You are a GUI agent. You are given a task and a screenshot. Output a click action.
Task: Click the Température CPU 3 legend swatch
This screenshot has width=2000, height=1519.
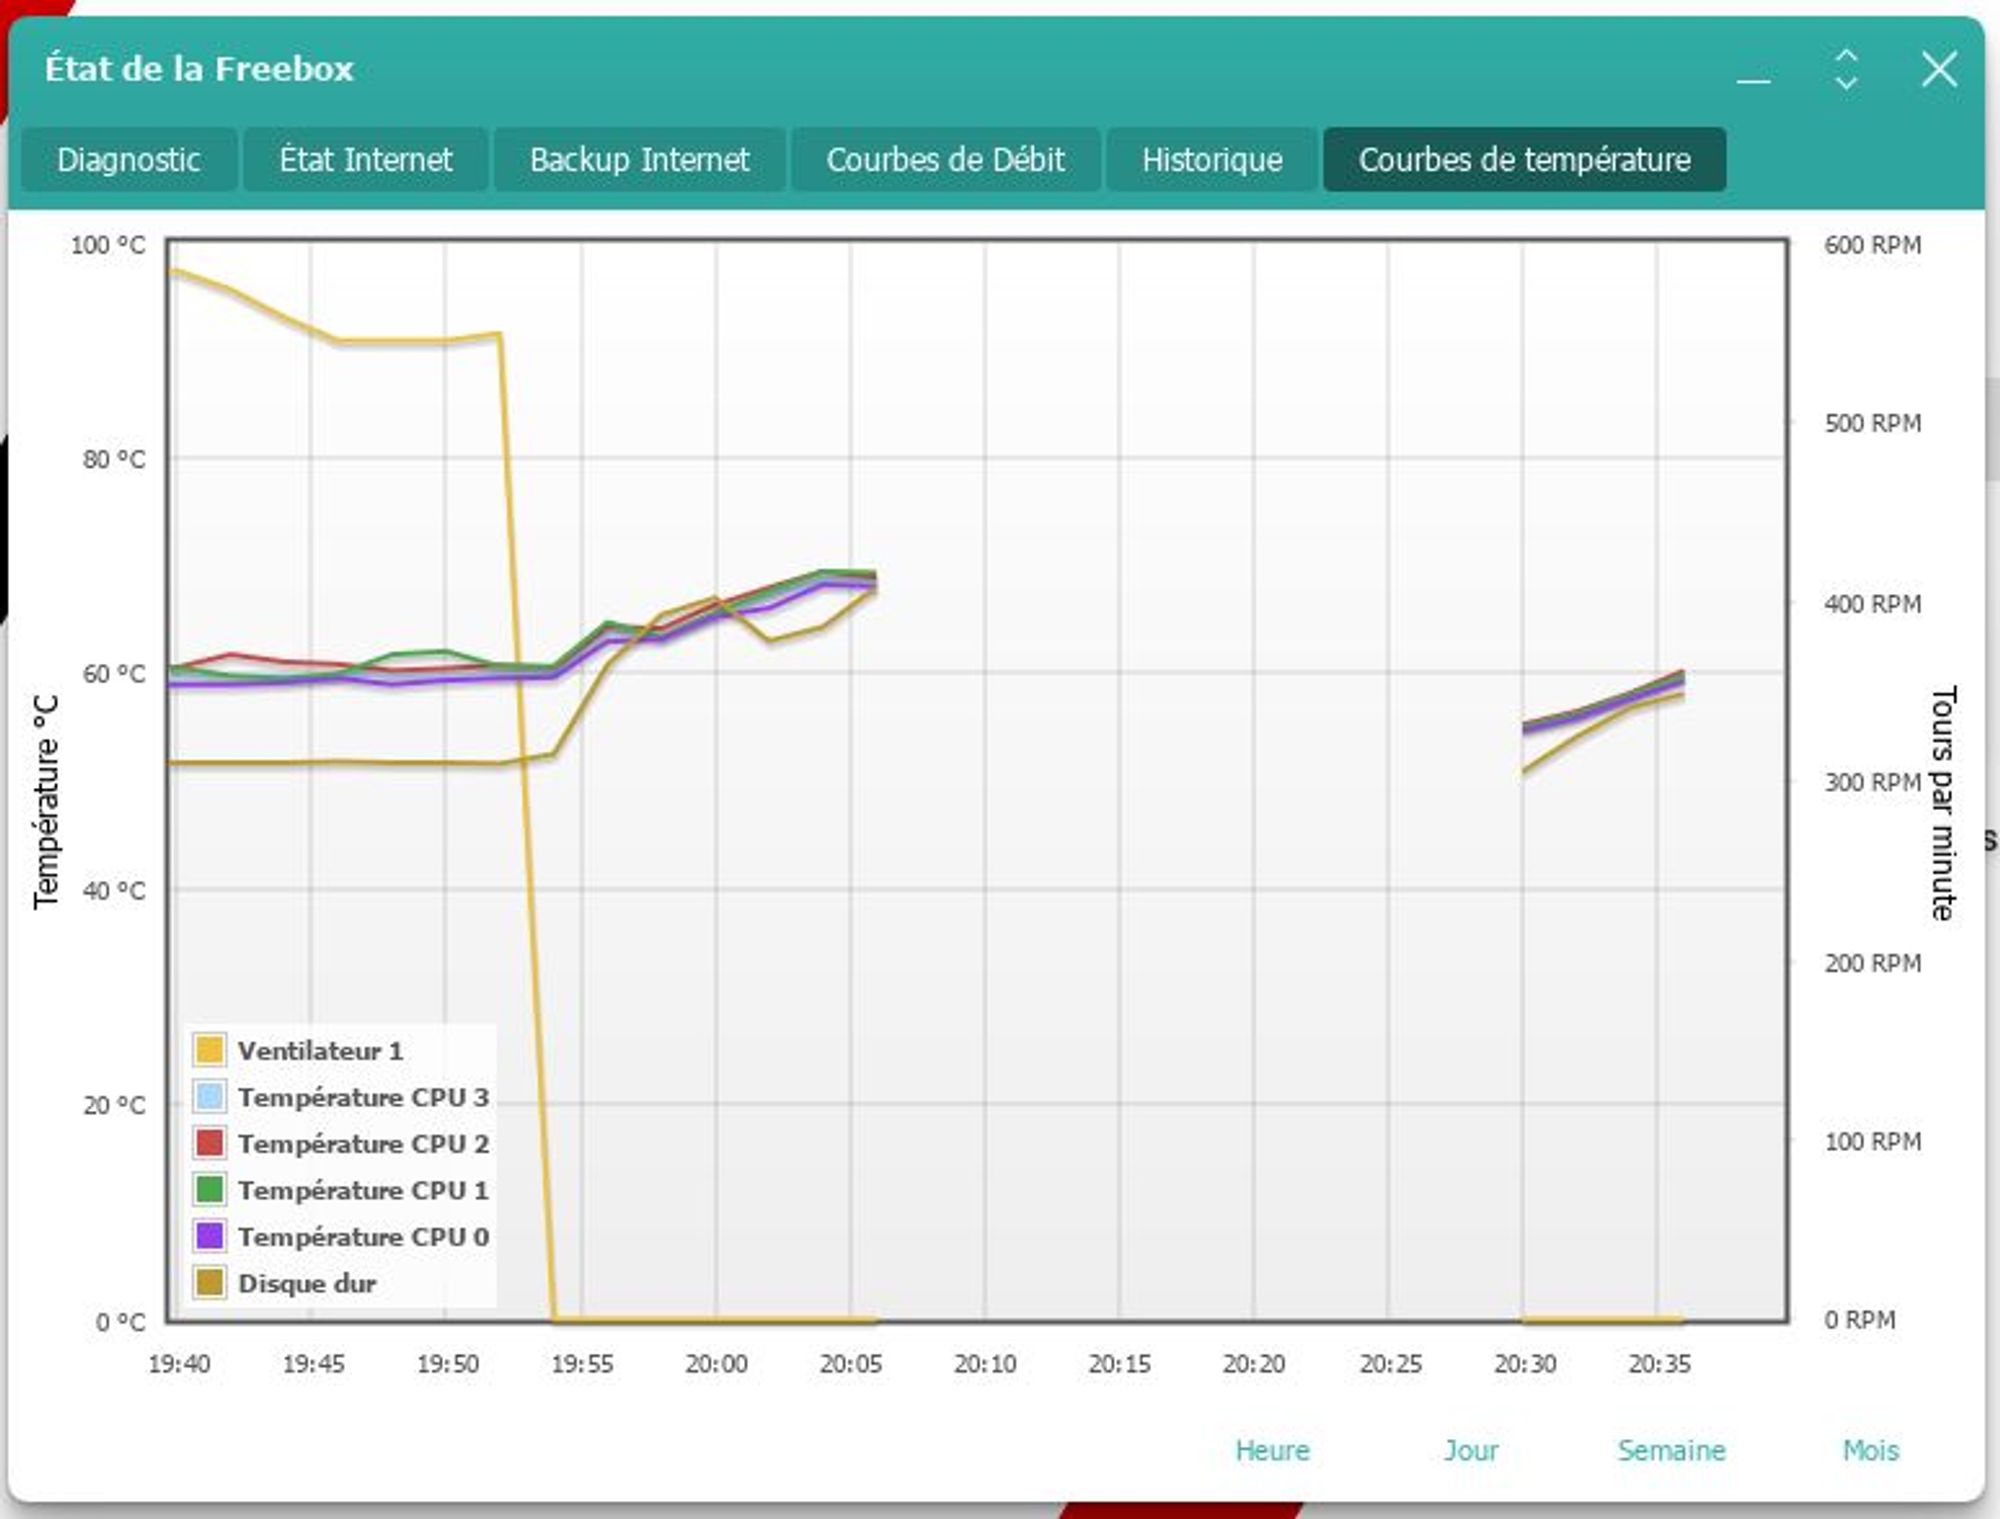click(210, 1097)
